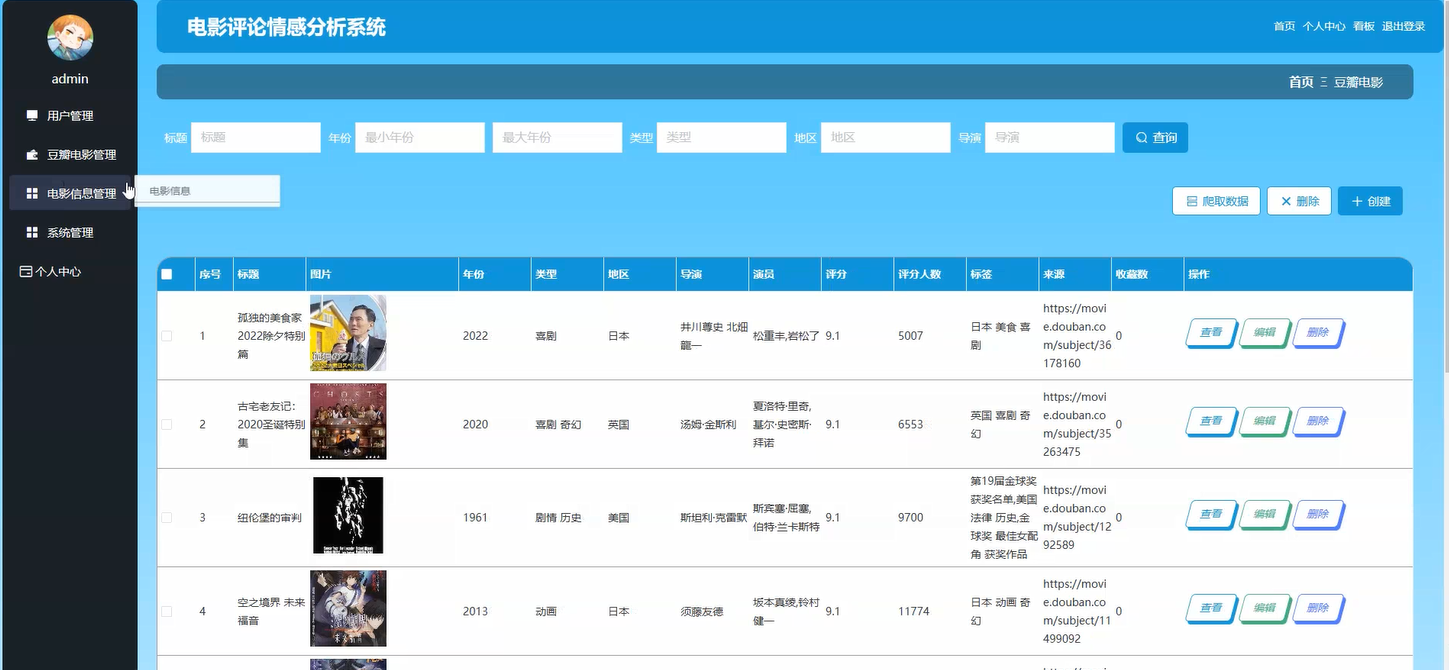Click the genre cell 剧情 历史
This screenshot has height=670, width=1449.
pos(558,517)
